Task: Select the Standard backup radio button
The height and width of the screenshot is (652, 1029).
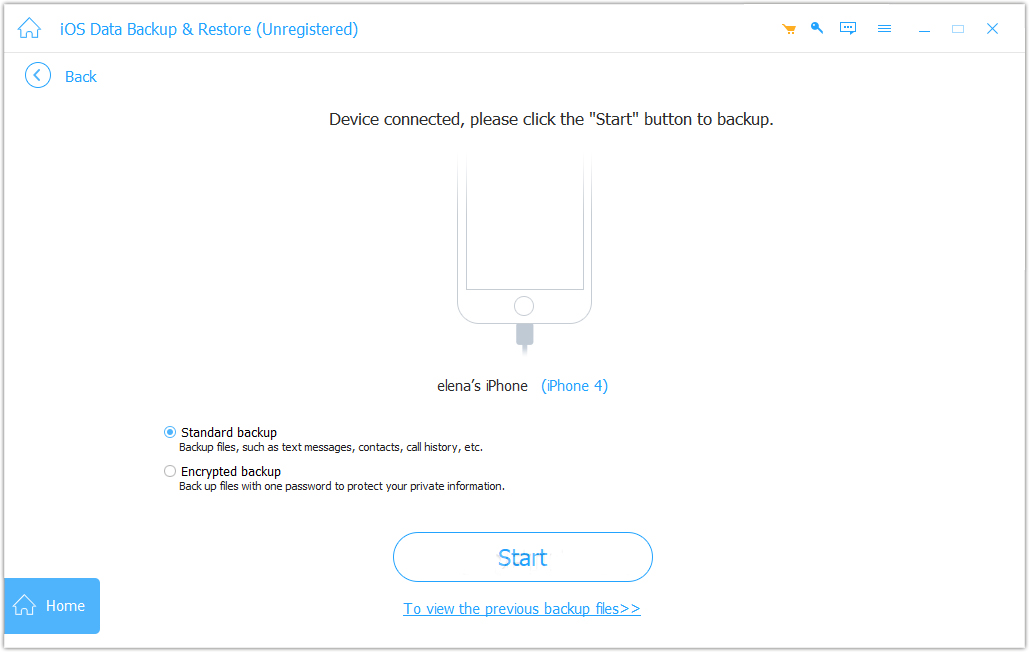Action: 170,432
